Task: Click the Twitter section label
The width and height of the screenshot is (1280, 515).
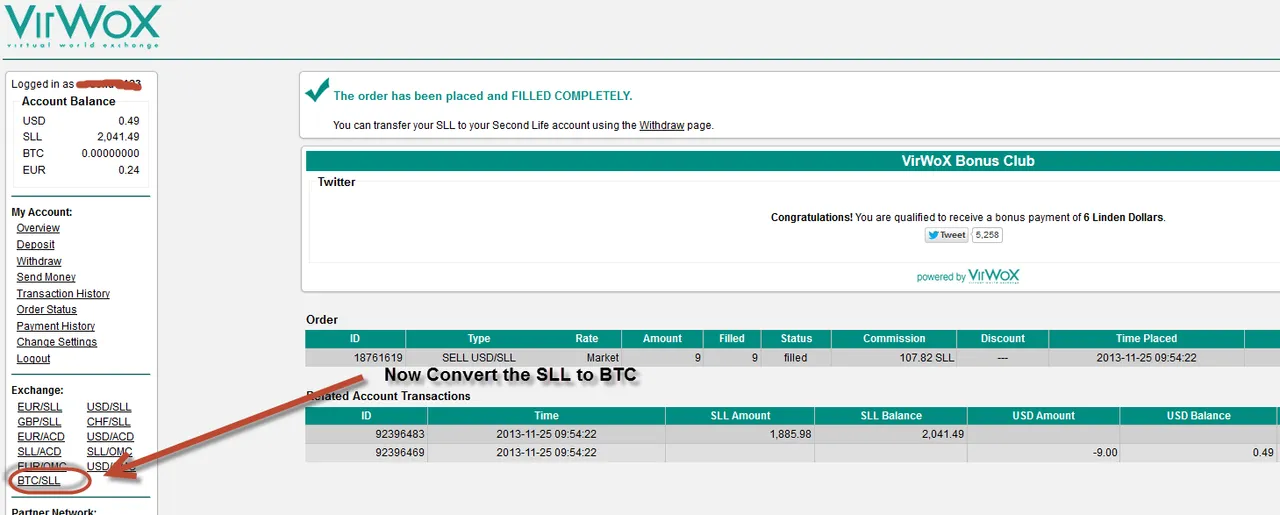Action: [336, 182]
